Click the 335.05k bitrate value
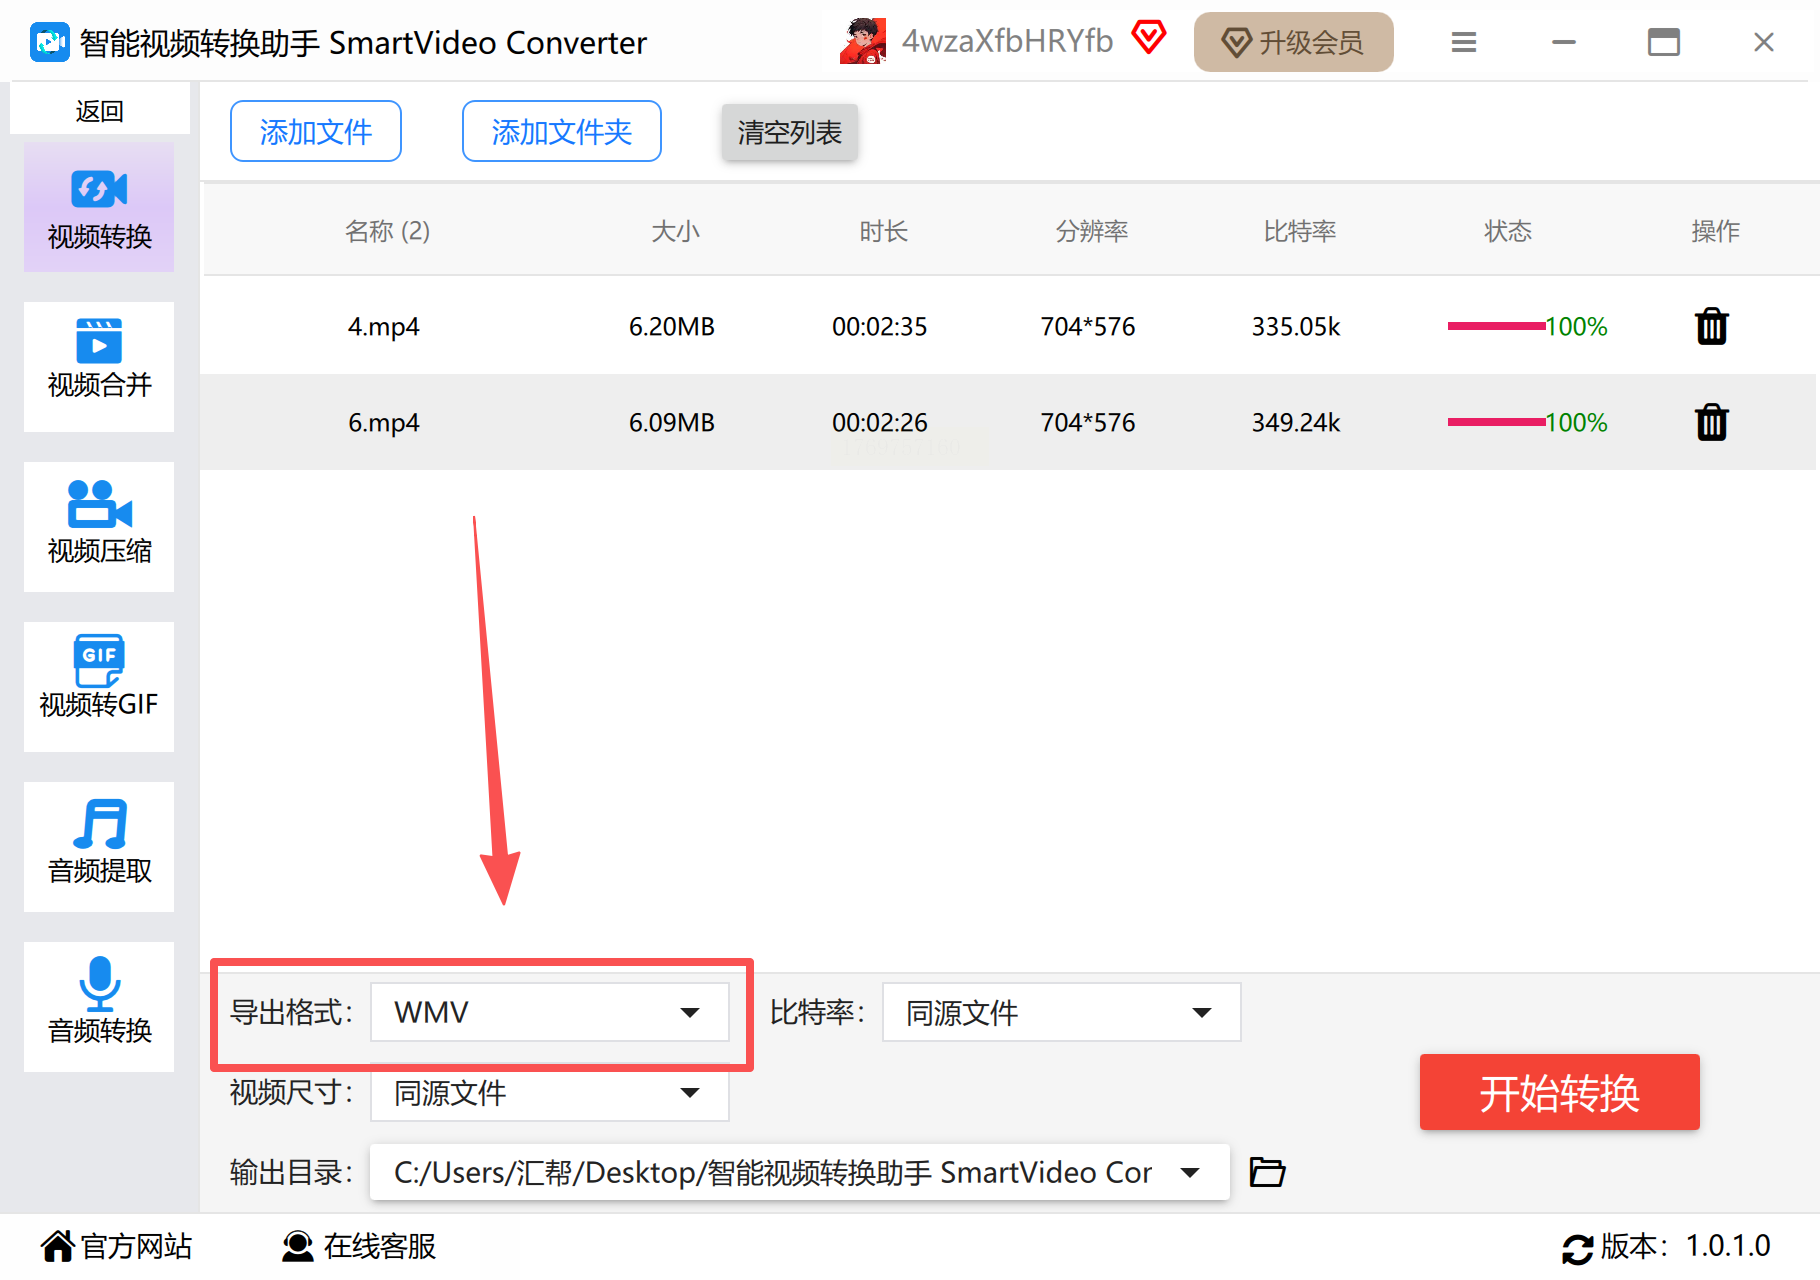This screenshot has height=1280, width=1820. 1296,327
